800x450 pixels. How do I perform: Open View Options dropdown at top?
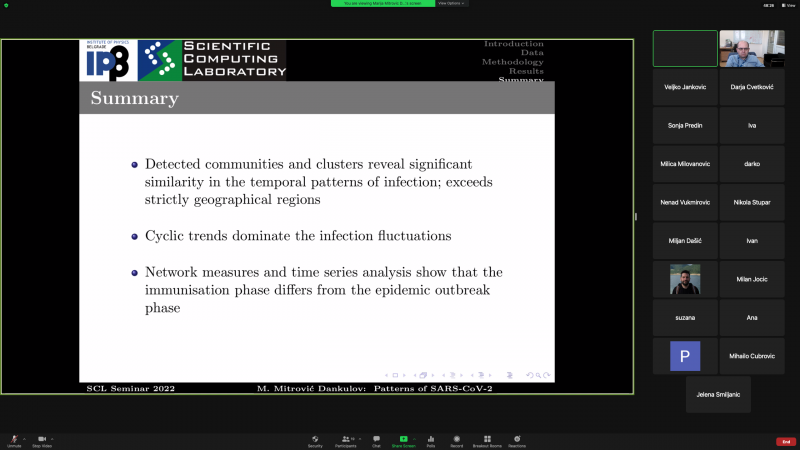(x=451, y=3)
